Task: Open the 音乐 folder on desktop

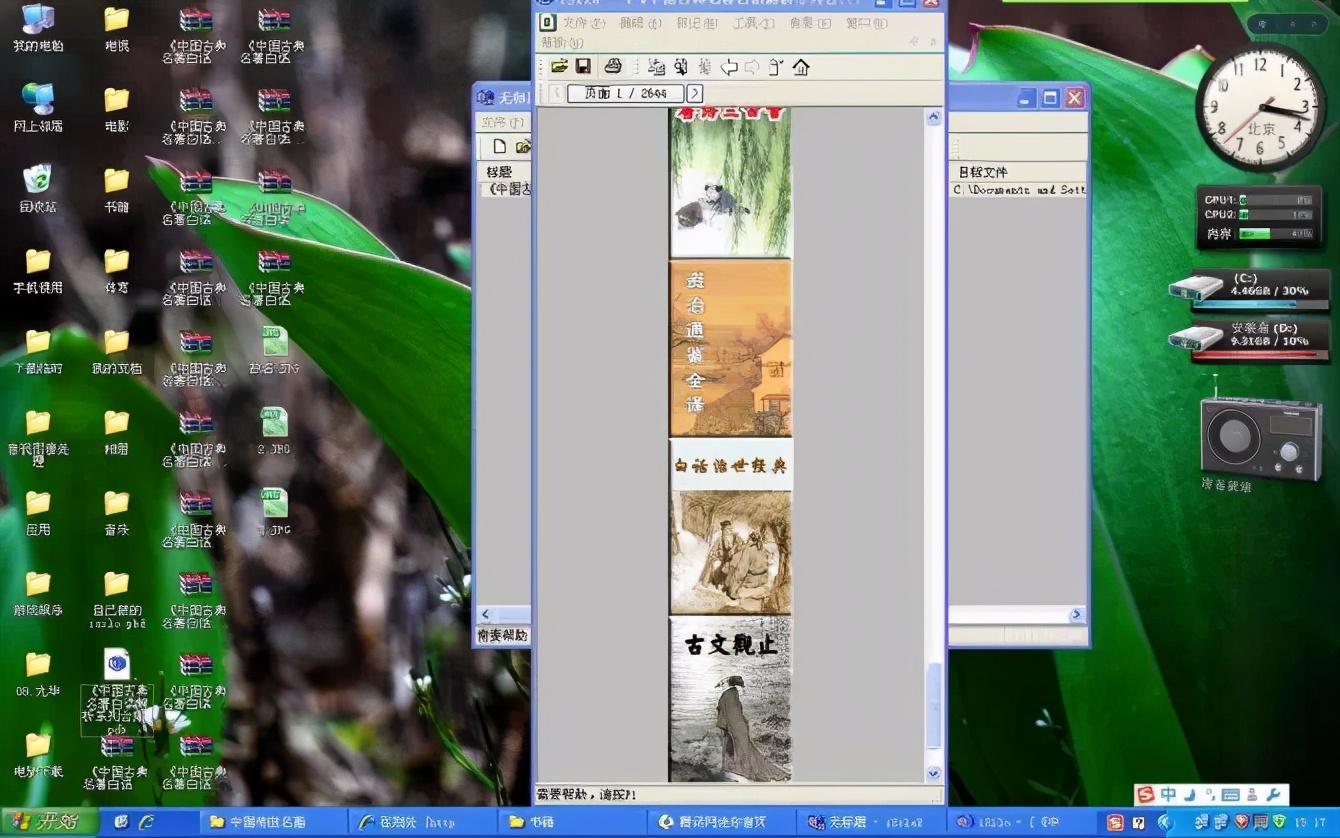Action: click(117, 512)
